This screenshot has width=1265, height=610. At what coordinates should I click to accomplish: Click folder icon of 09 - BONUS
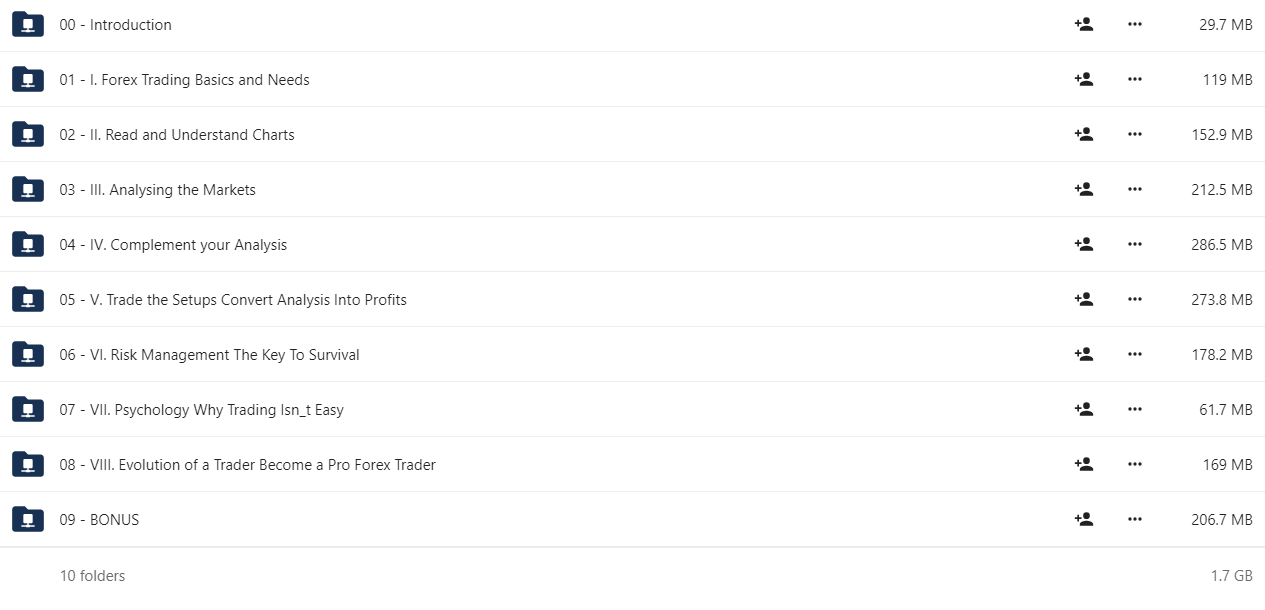[28, 519]
